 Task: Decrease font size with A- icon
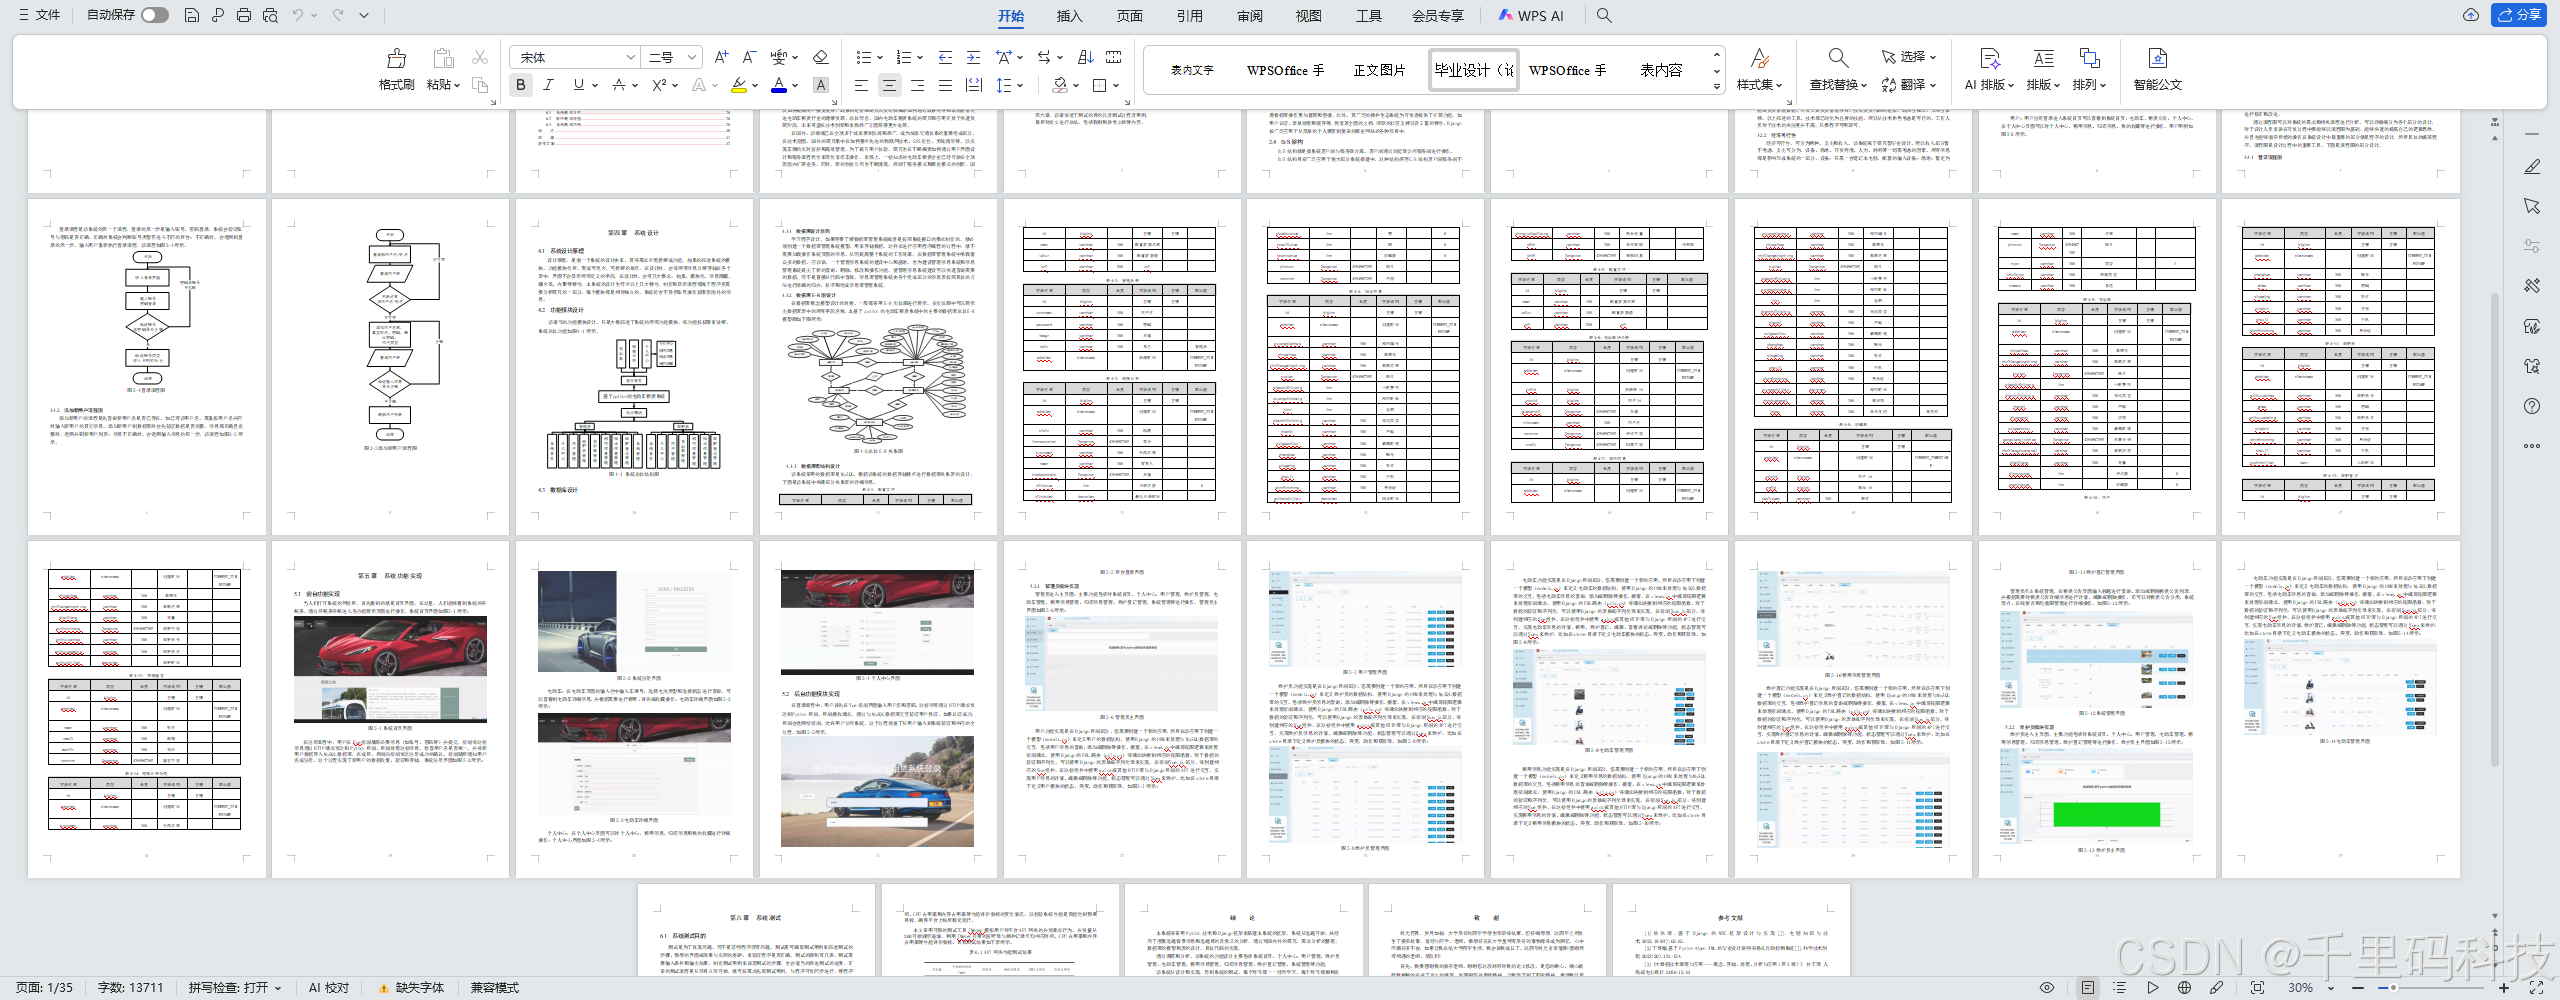(x=749, y=57)
